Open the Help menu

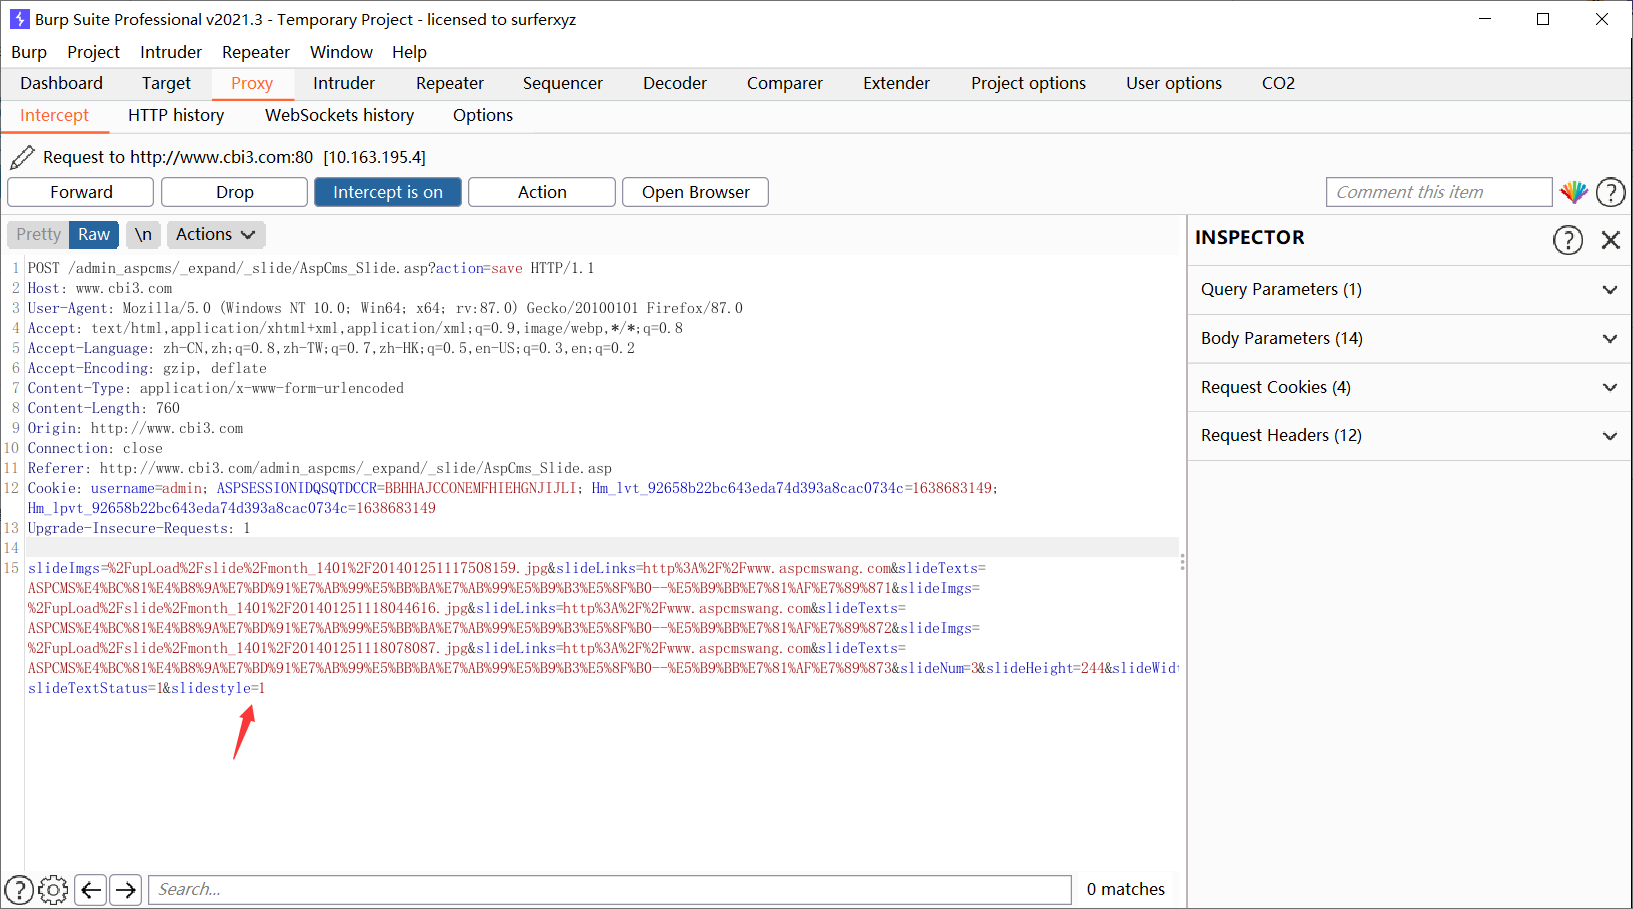[x=409, y=52]
